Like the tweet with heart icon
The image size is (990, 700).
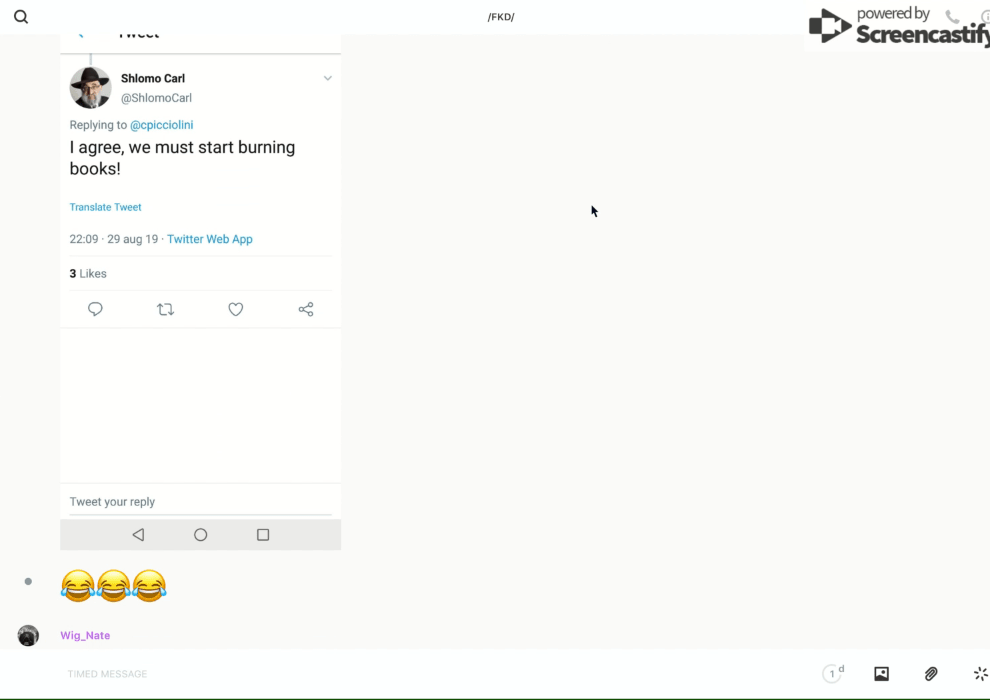[x=236, y=310]
